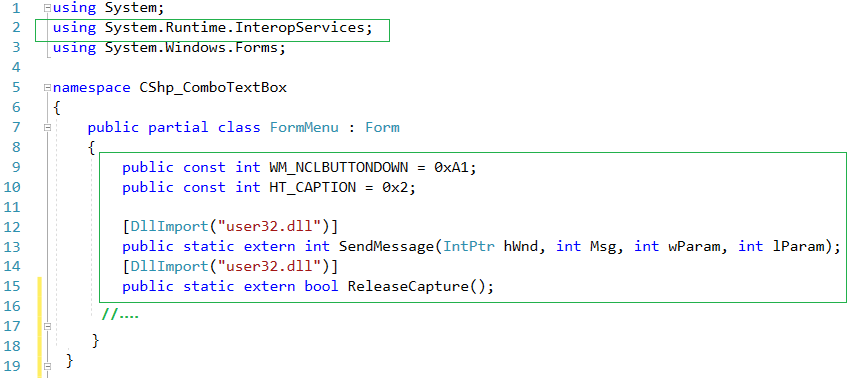Viewport: 854px width, 378px height.
Task: Collapse the CShp_ComboTextBox namespace block
Action: tap(47, 88)
